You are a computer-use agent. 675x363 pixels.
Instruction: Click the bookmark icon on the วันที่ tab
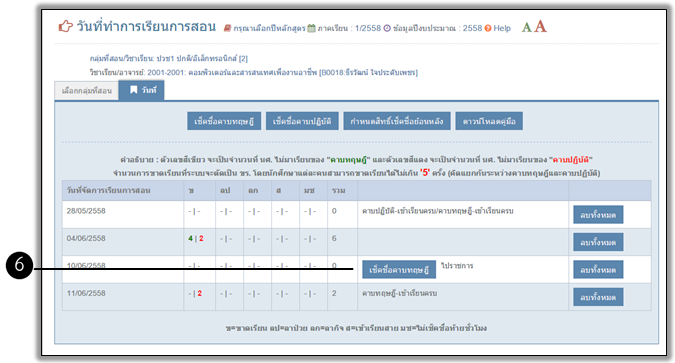(x=133, y=90)
